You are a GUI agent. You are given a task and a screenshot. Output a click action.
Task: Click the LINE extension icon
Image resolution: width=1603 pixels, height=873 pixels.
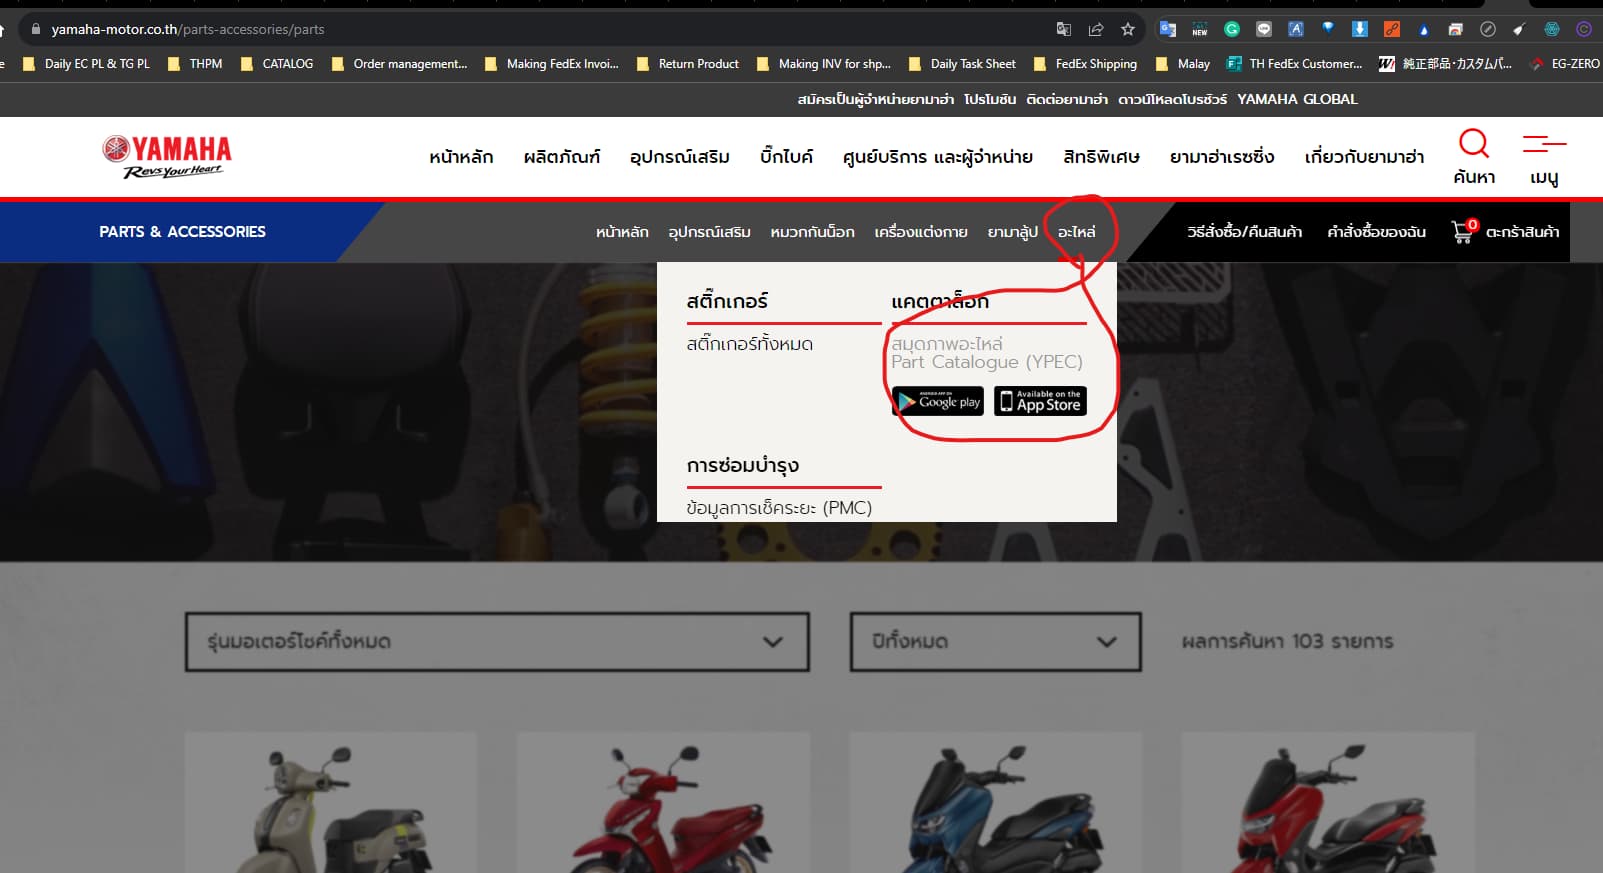click(1264, 29)
